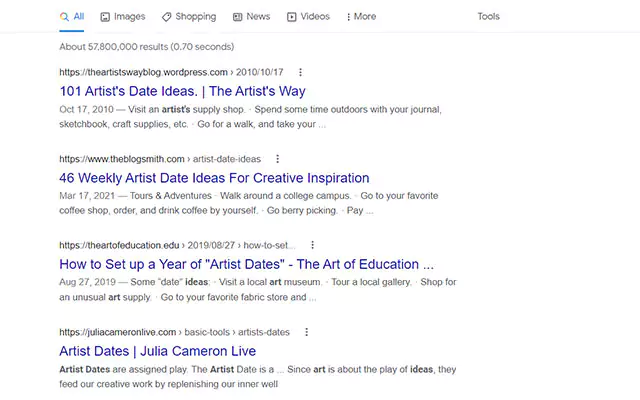Switch to the Videos tab
This screenshot has width=640, height=400.
pyautogui.click(x=315, y=17)
